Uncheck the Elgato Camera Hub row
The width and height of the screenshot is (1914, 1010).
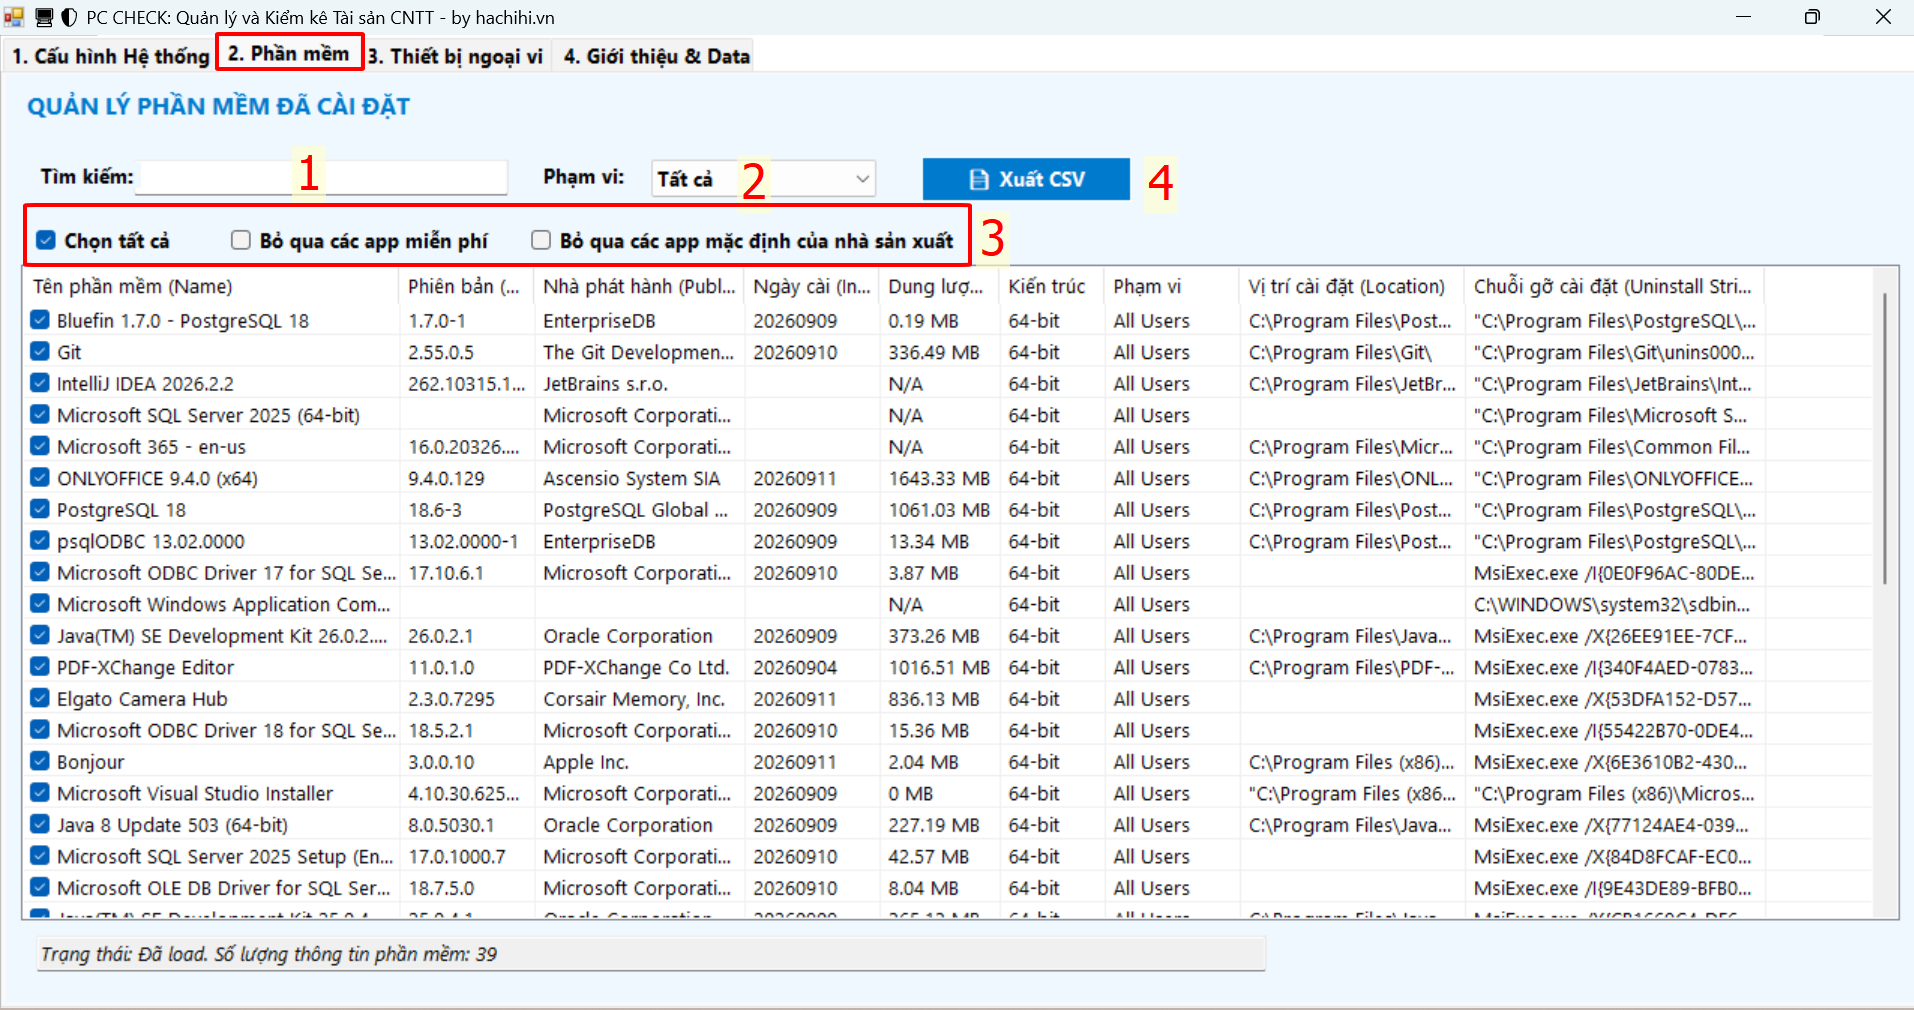40,699
